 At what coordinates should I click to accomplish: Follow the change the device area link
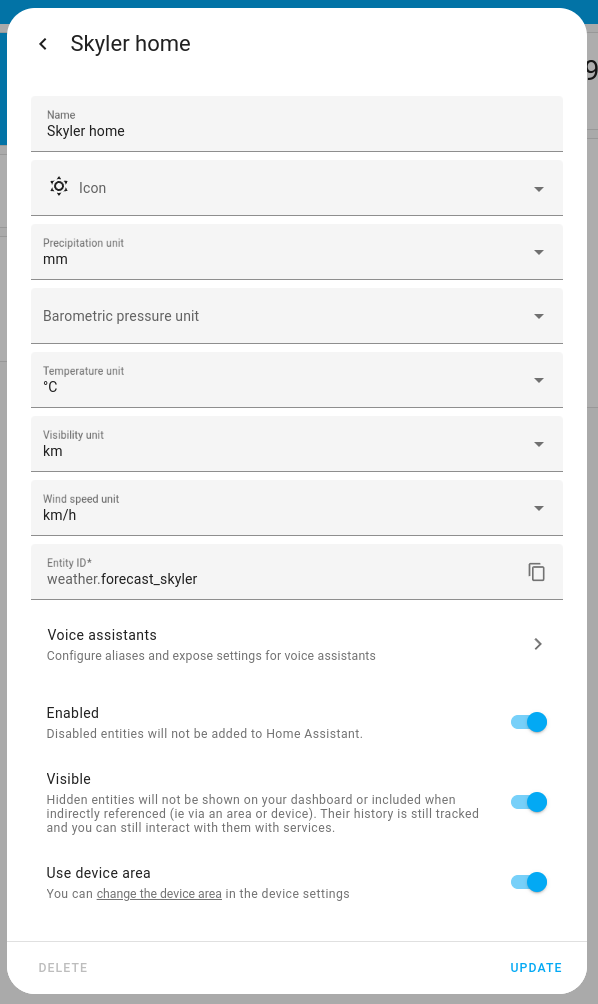[159, 893]
